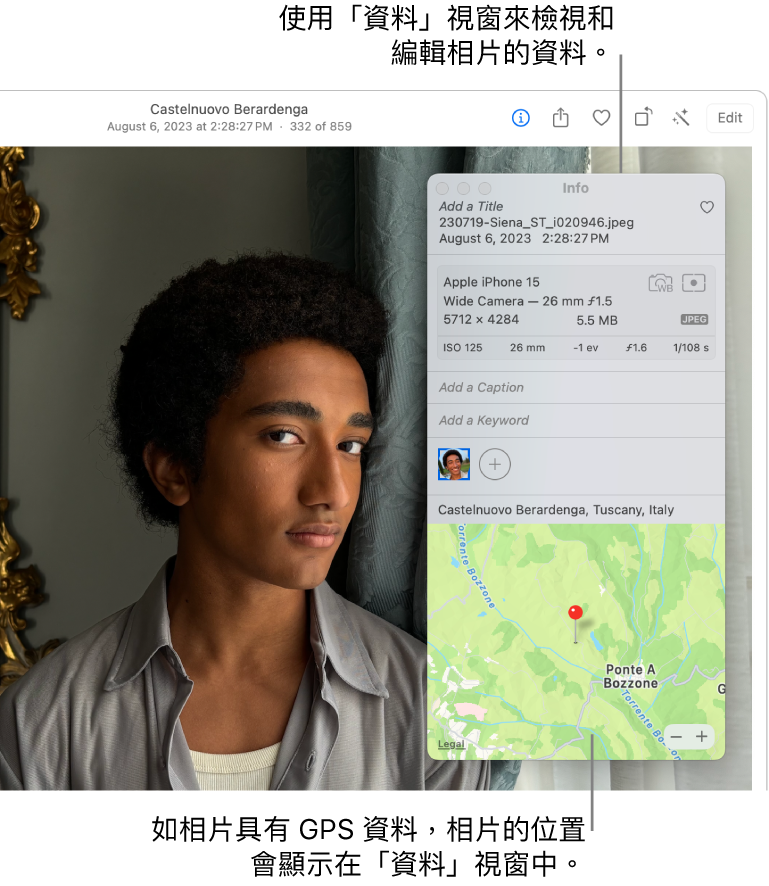Click the 1/108 s shutter value
Image resolution: width=769 pixels, height=886 pixels.
coord(690,348)
